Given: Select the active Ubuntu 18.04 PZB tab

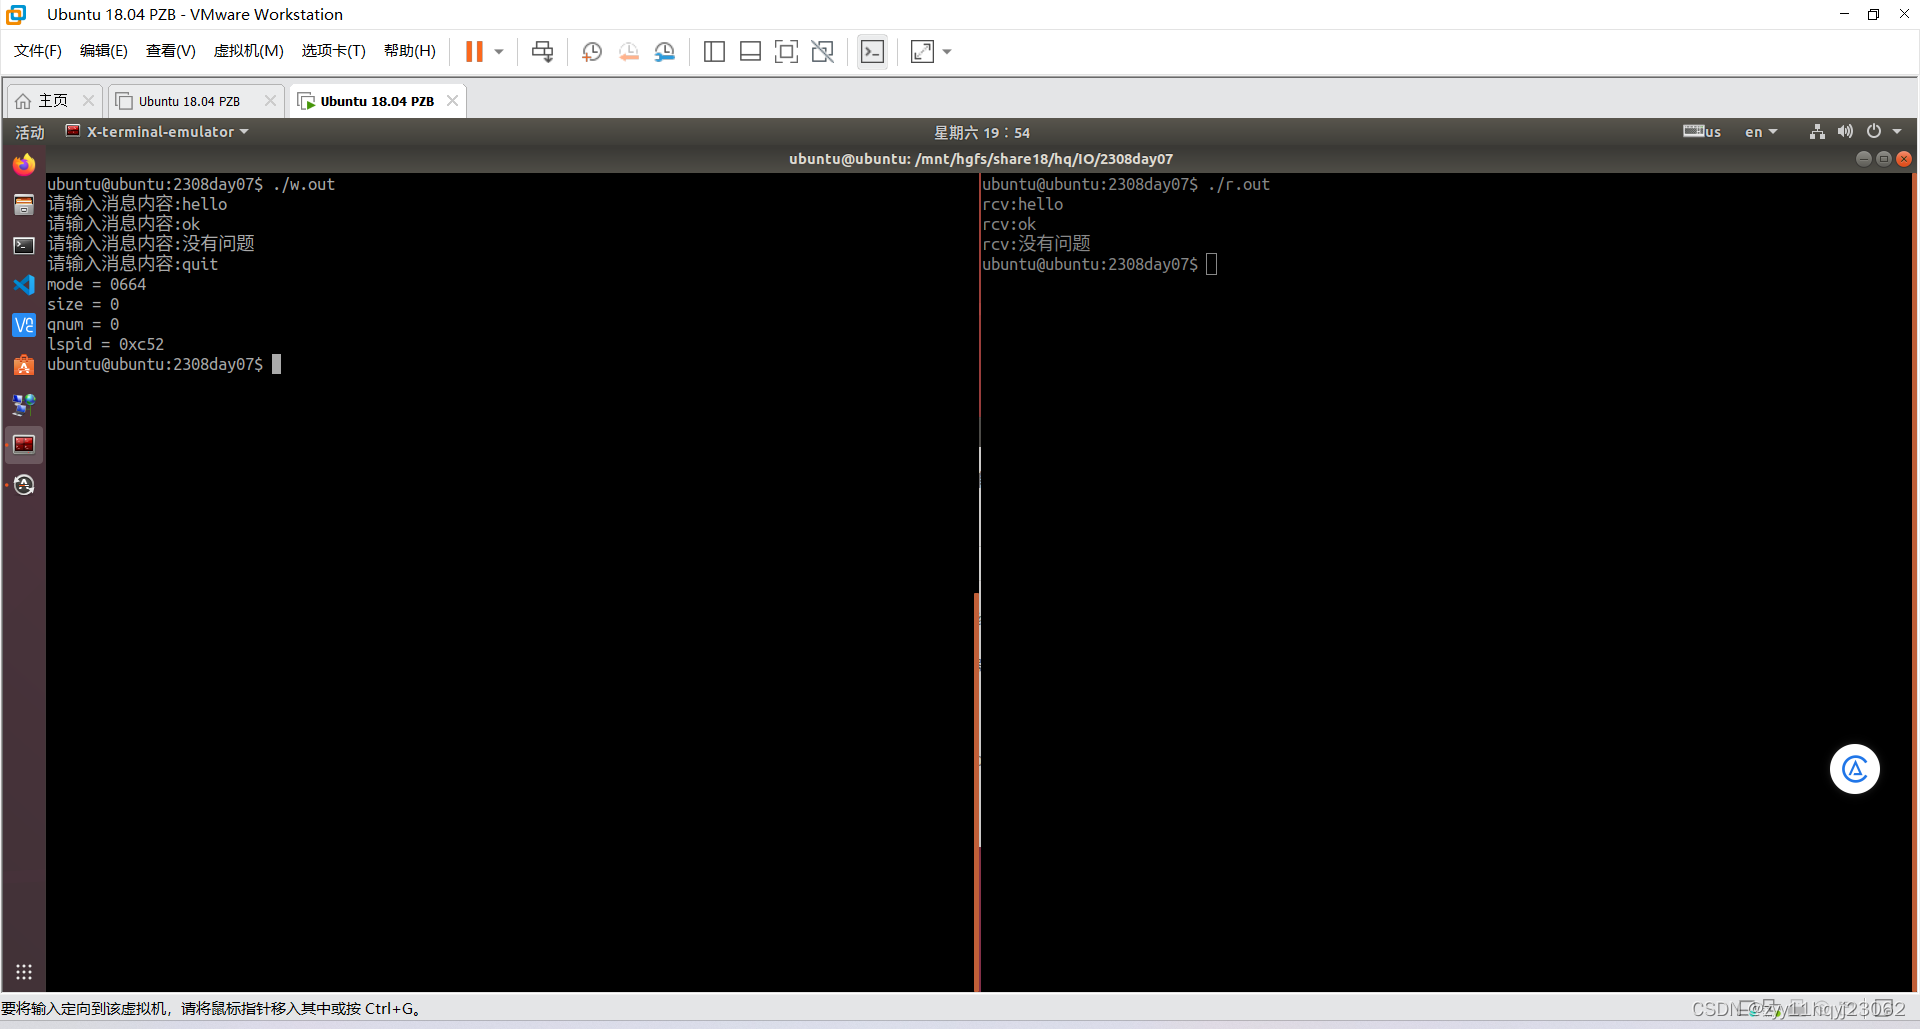Looking at the screenshot, I should pos(376,101).
